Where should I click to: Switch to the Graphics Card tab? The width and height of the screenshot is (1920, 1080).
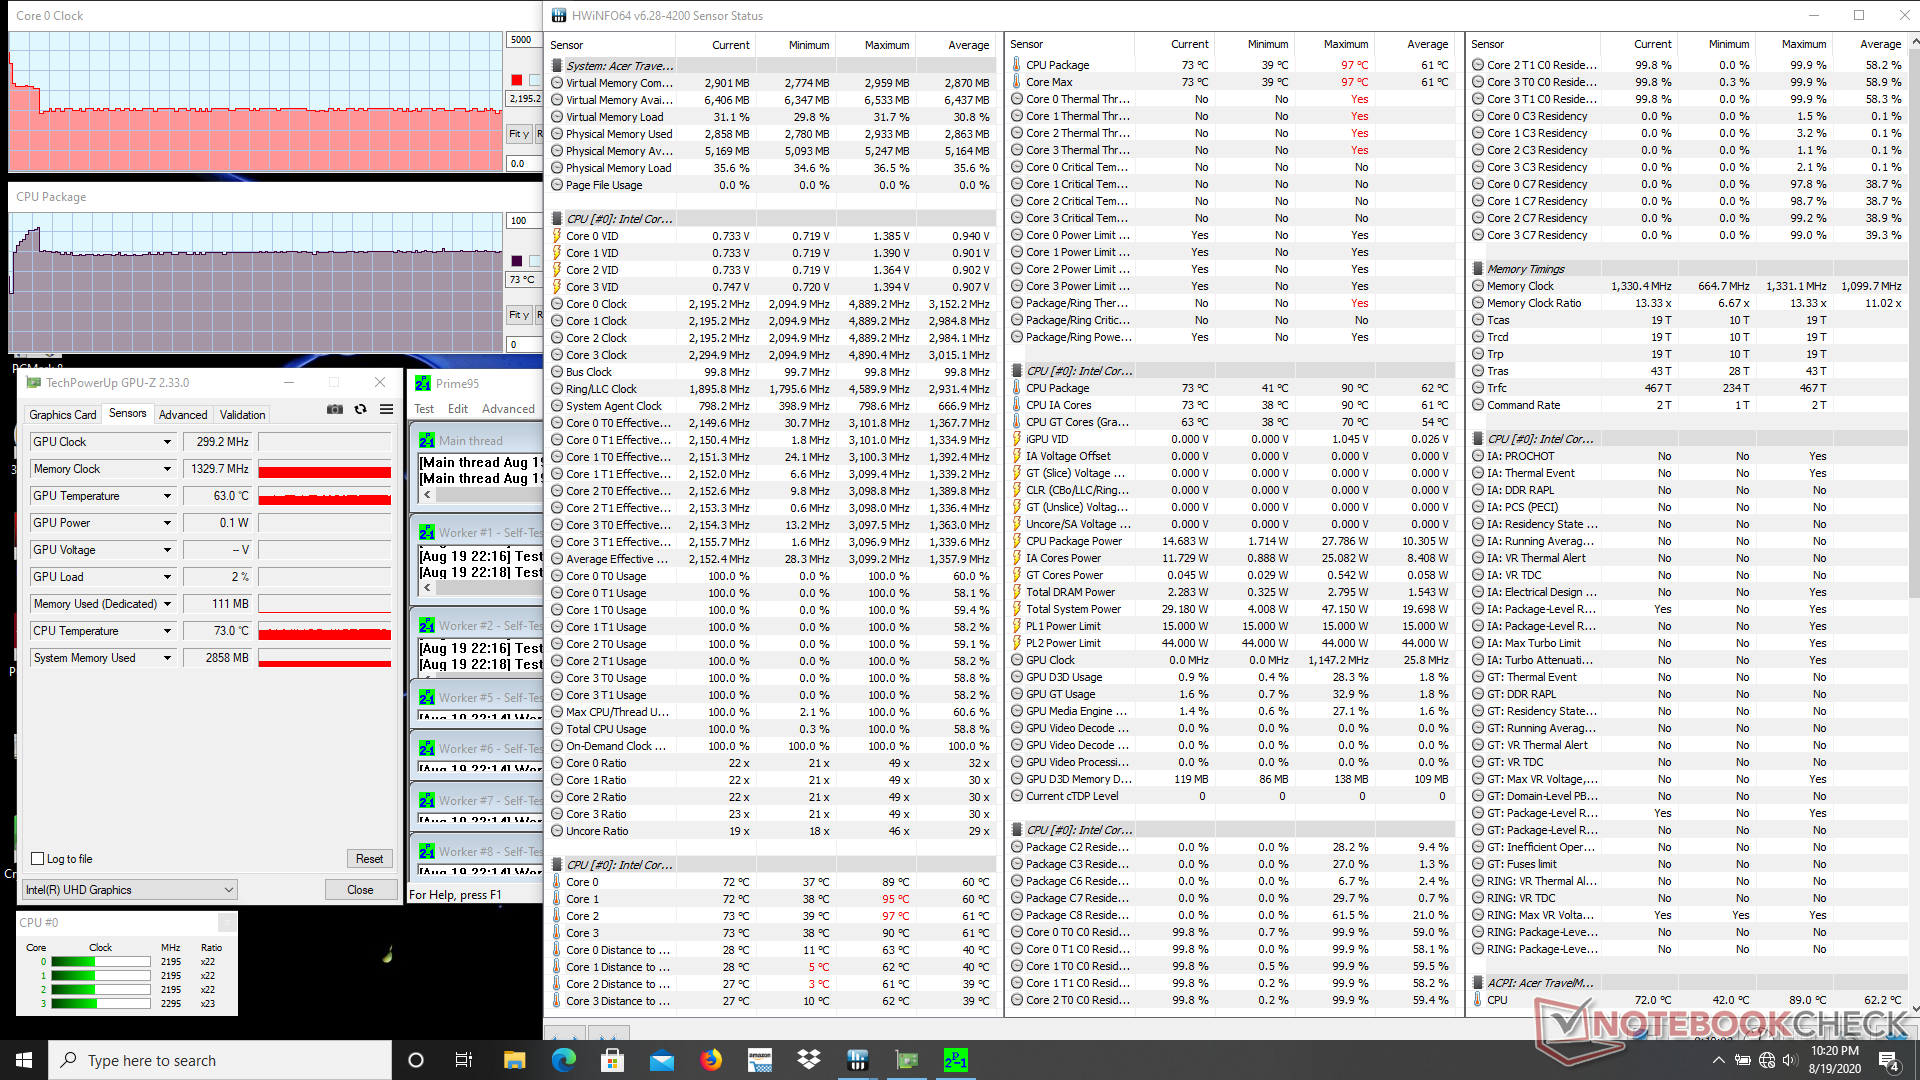tap(63, 415)
